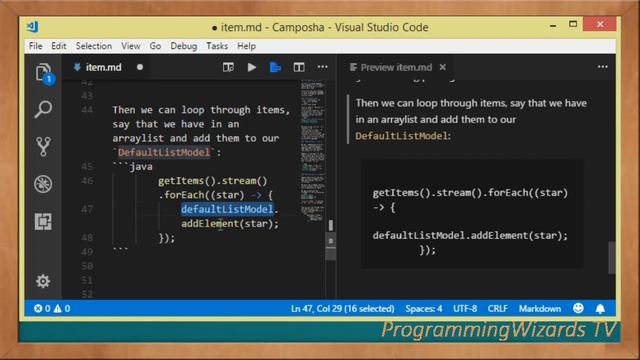The width and height of the screenshot is (640, 360).
Task: Open more actions for the preview pane
Action: pos(603,67)
